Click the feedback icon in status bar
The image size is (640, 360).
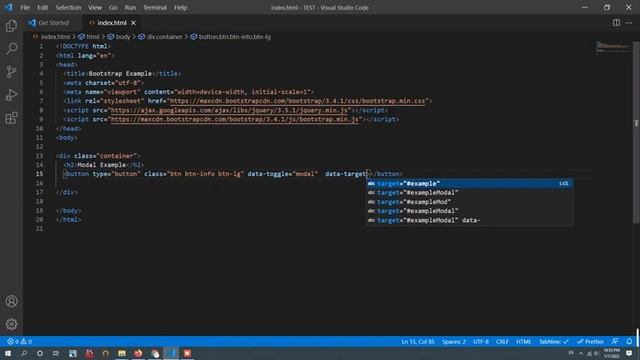point(615,342)
